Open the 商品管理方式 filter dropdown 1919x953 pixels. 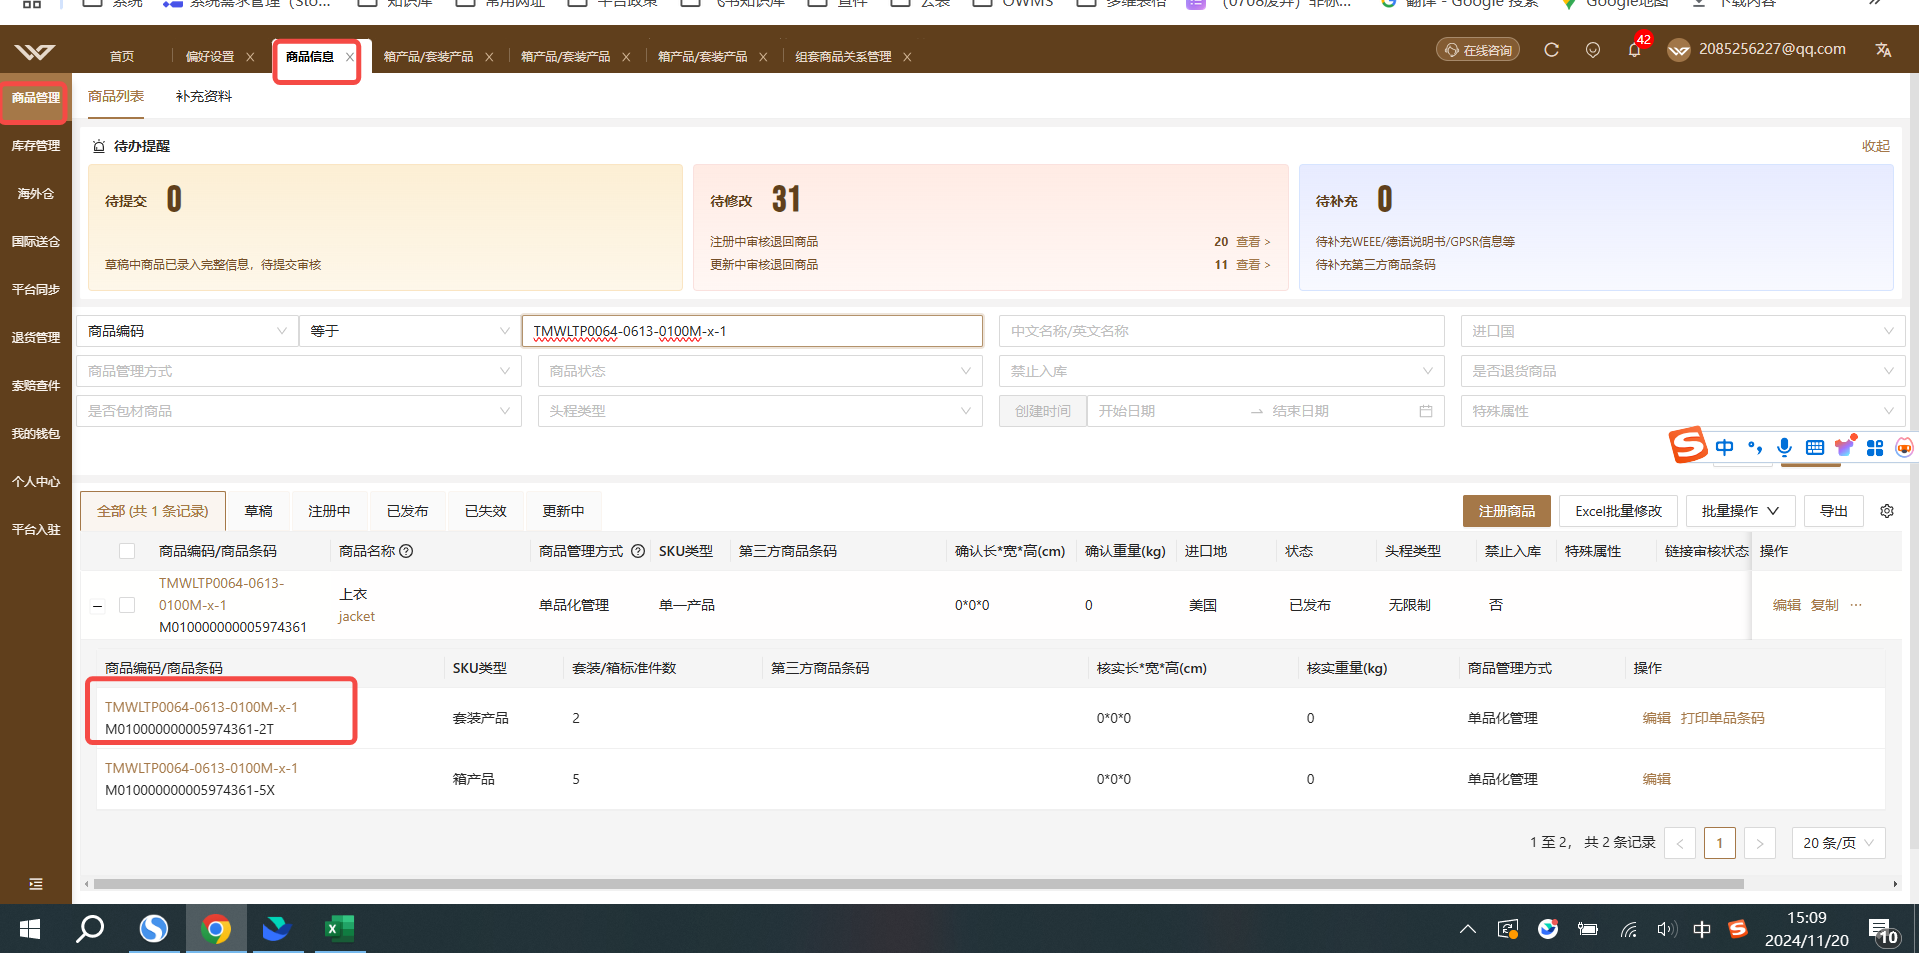click(301, 371)
